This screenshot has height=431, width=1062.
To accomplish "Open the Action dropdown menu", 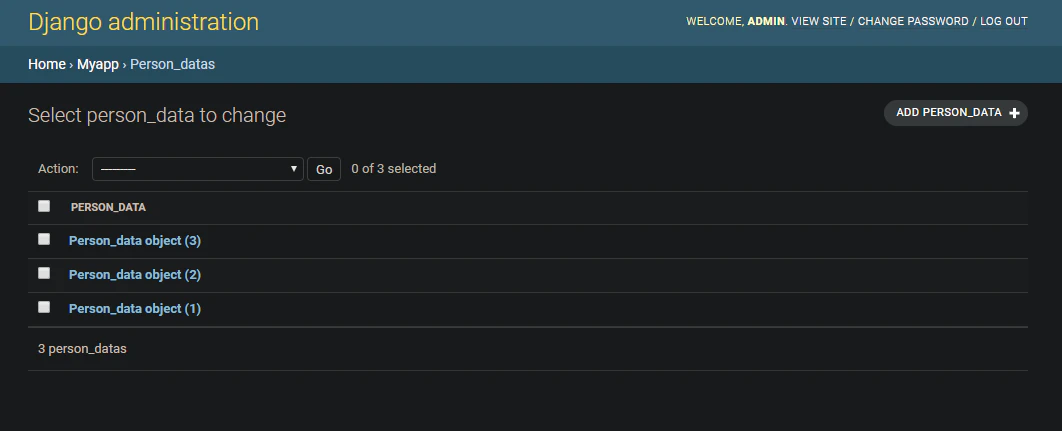I will (x=198, y=169).
